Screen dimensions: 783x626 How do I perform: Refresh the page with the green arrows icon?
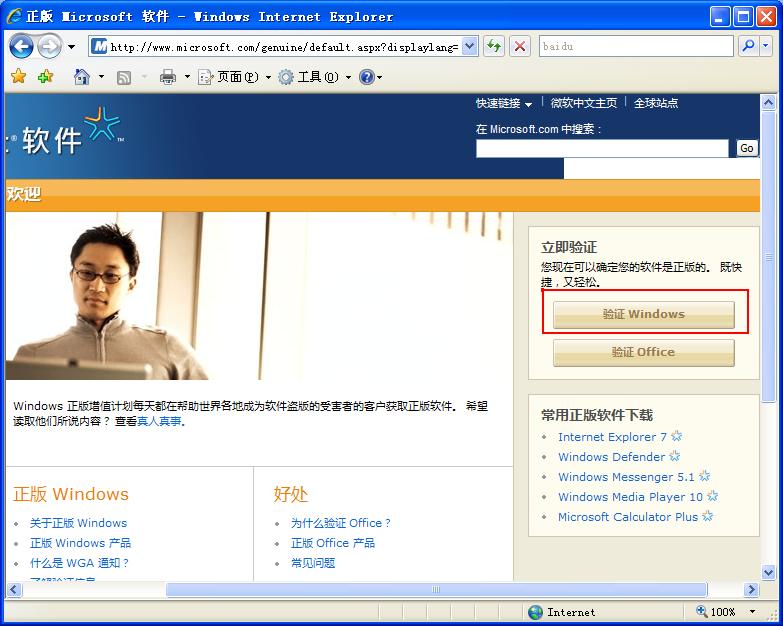coord(493,47)
